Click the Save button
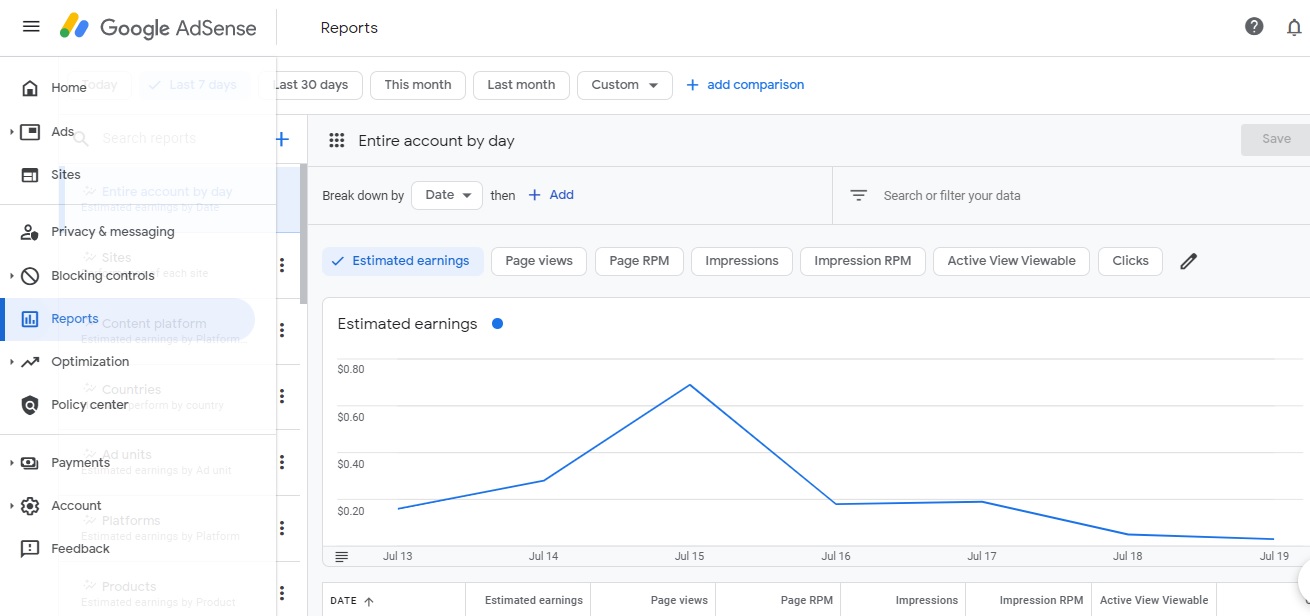 coord(1276,139)
